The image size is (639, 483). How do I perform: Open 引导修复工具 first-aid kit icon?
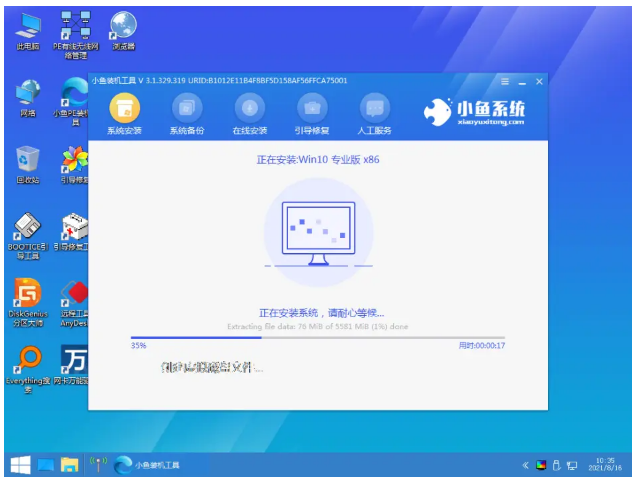coord(73,232)
